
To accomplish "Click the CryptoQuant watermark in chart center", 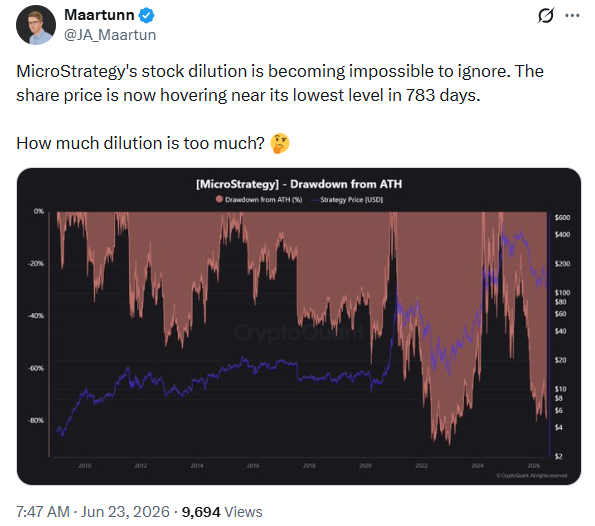I will coord(299,333).
